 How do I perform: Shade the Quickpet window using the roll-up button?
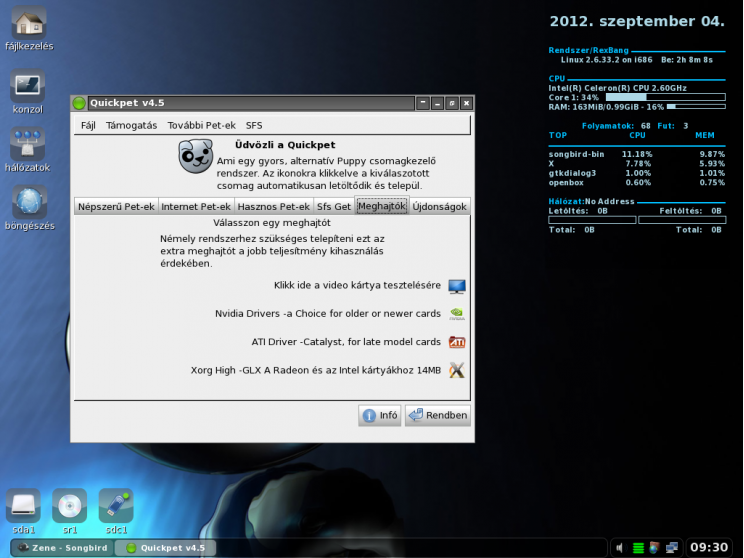423,103
